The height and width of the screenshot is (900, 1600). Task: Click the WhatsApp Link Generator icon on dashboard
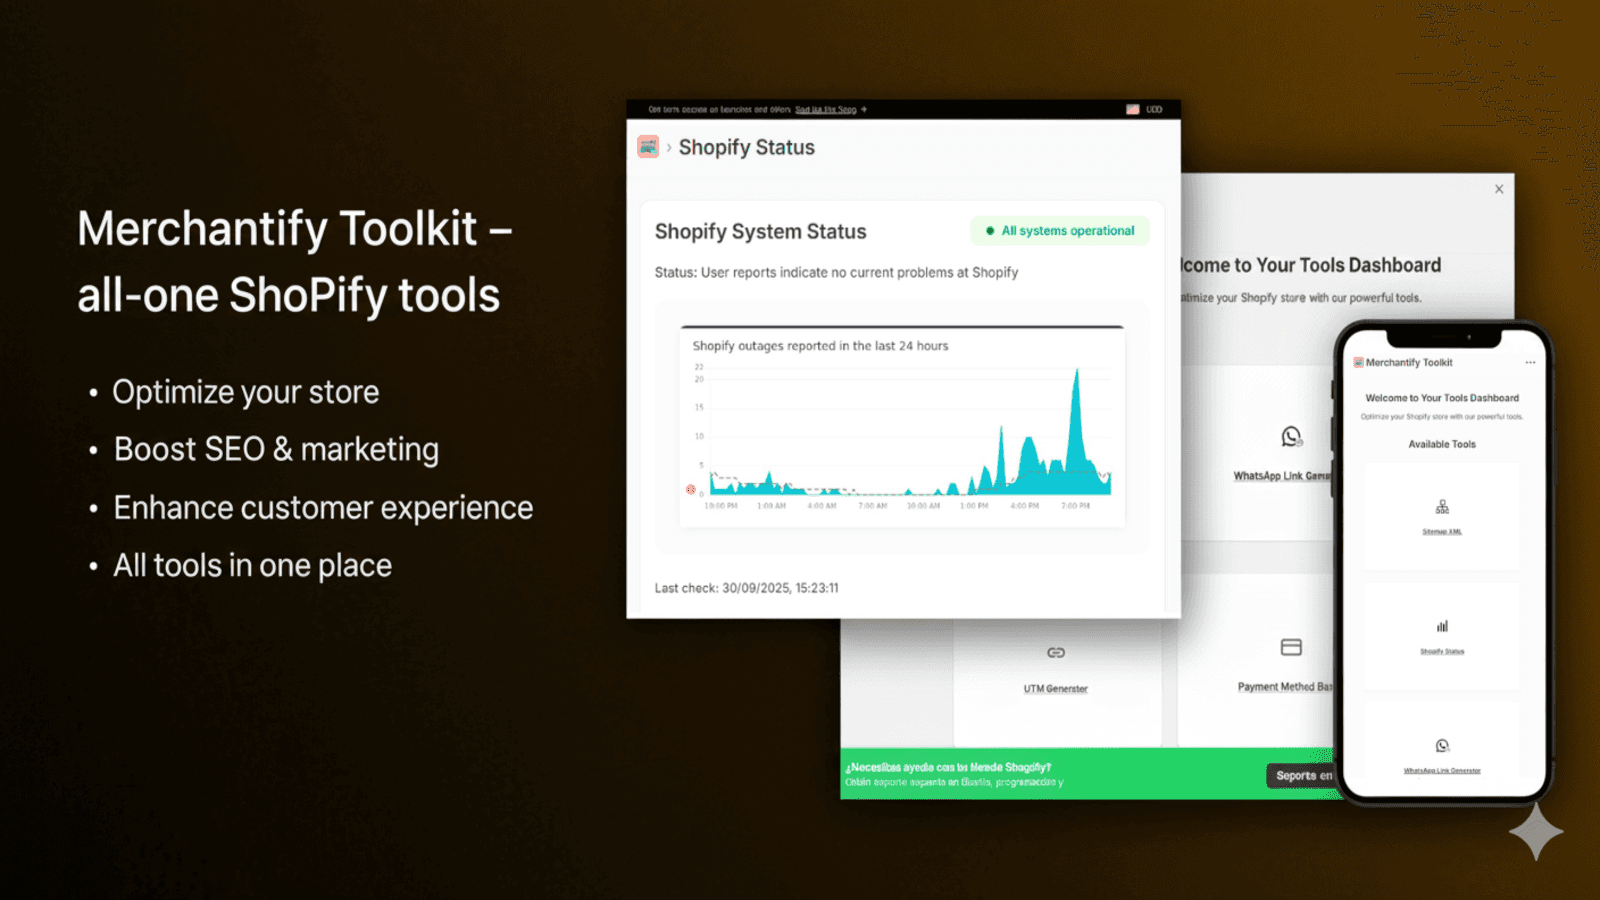click(1291, 436)
